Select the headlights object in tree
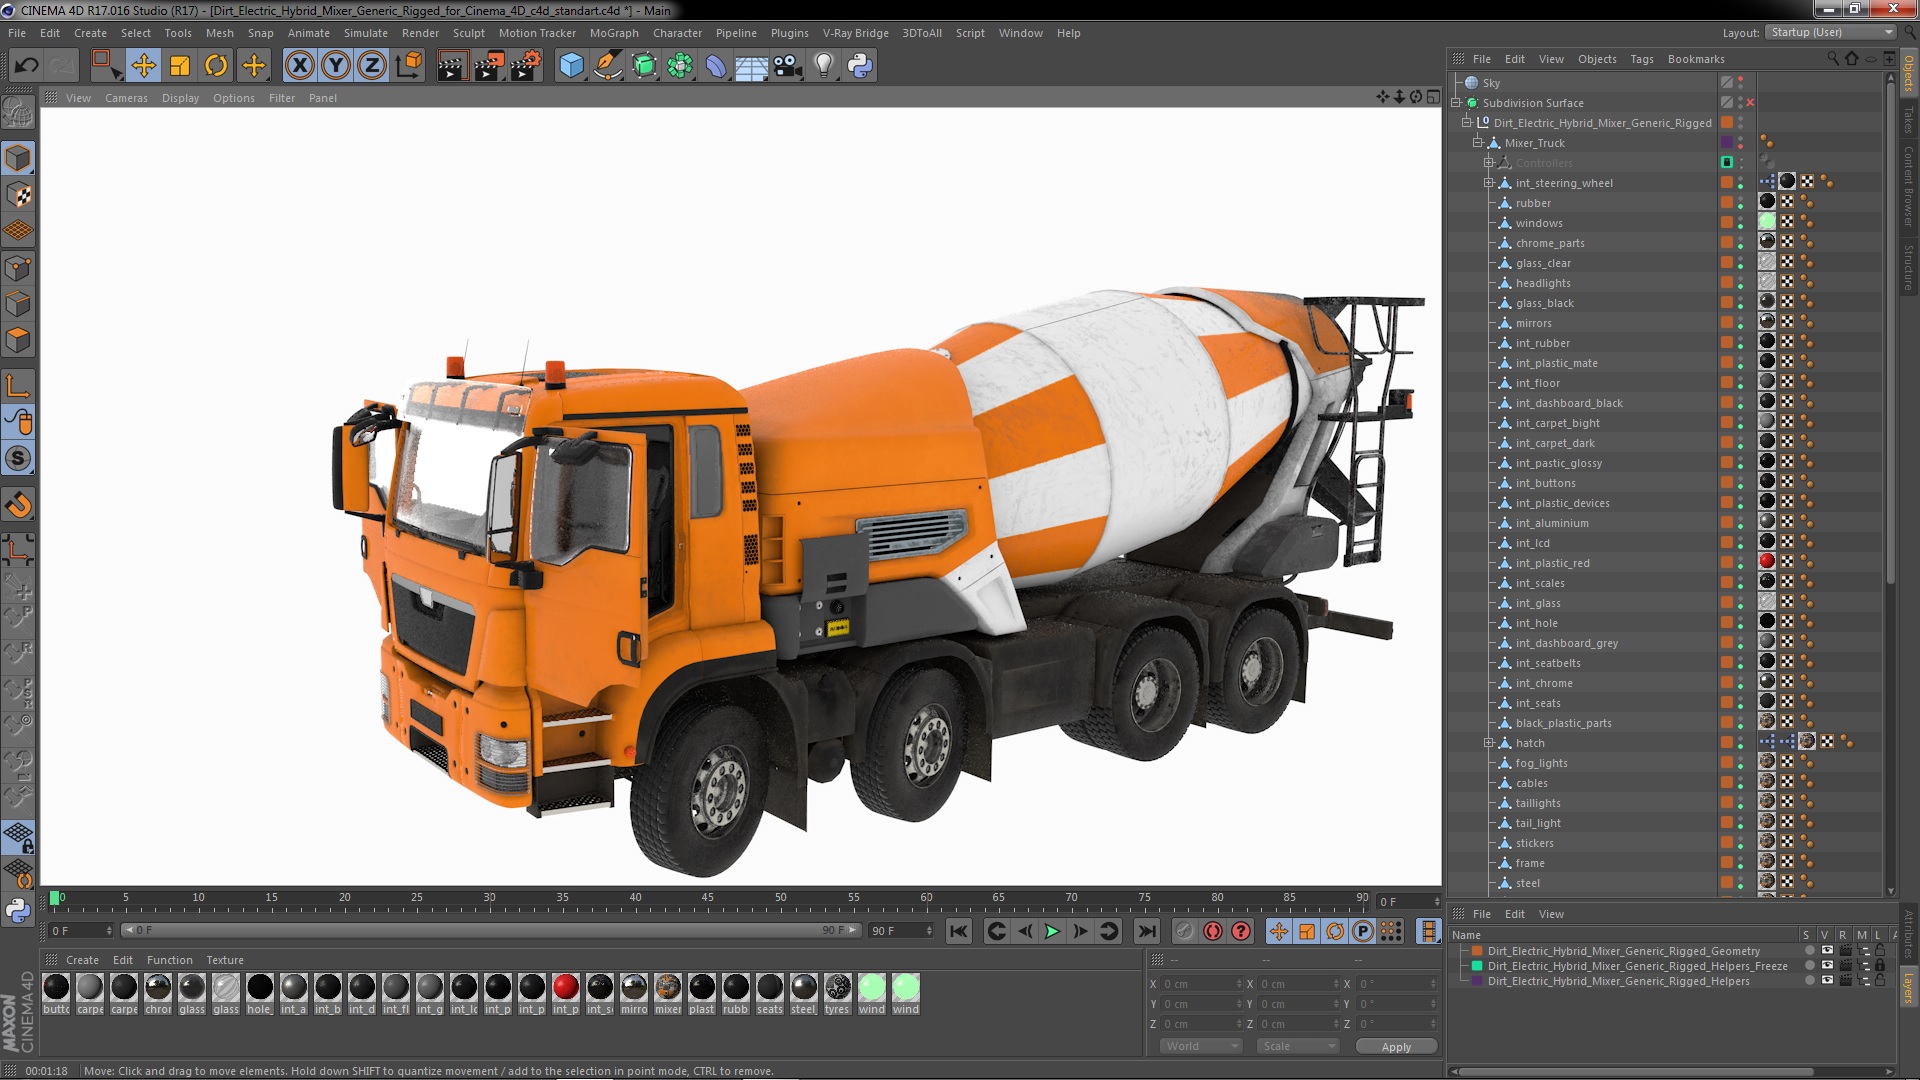1920x1080 pixels. pos(1543,283)
